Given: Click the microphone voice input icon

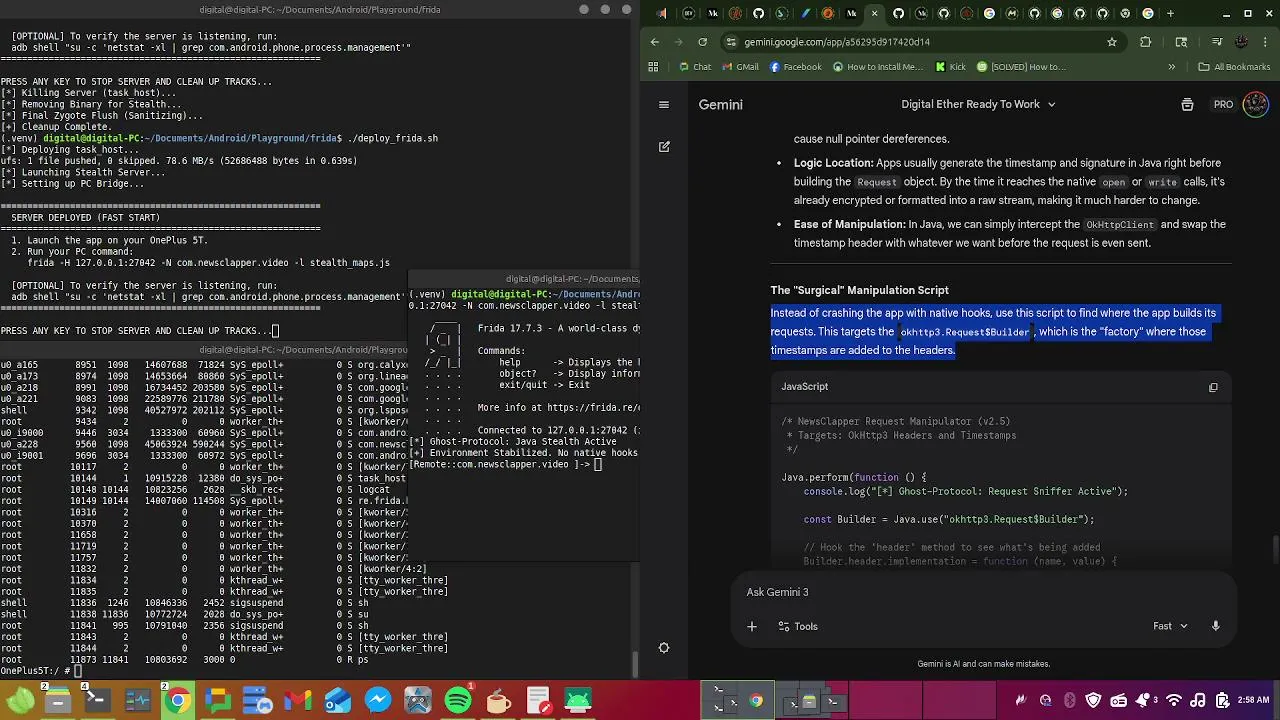Looking at the screenshot, I should pos(1216,626).
